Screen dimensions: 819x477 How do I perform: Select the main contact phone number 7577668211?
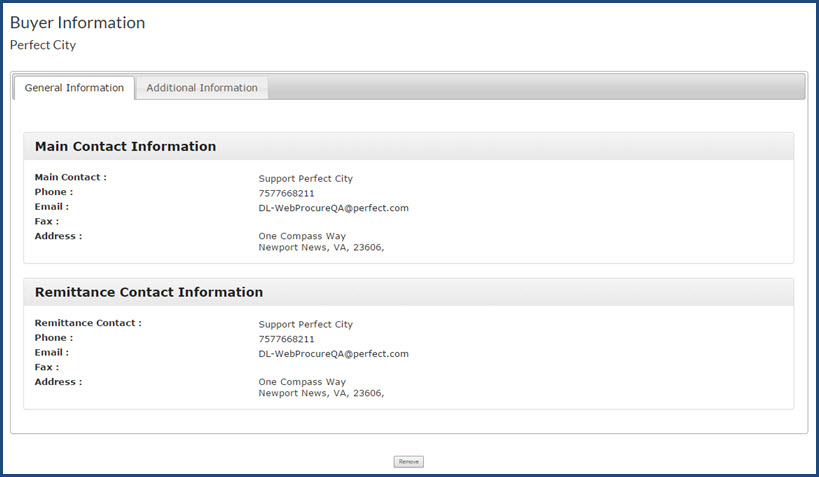click(x=286, y=193)
